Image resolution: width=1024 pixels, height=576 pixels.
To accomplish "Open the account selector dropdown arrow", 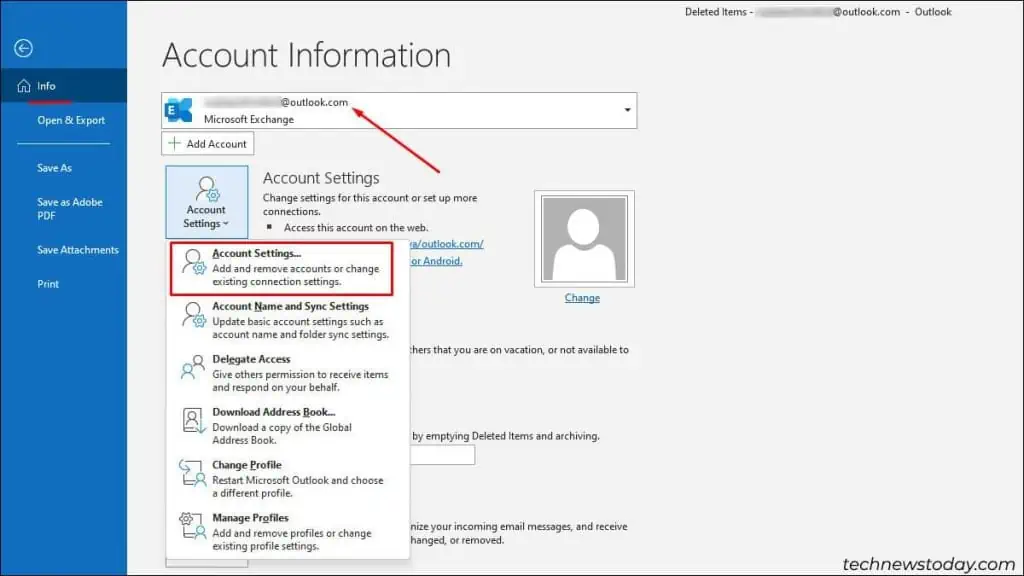I will point(627,110).
